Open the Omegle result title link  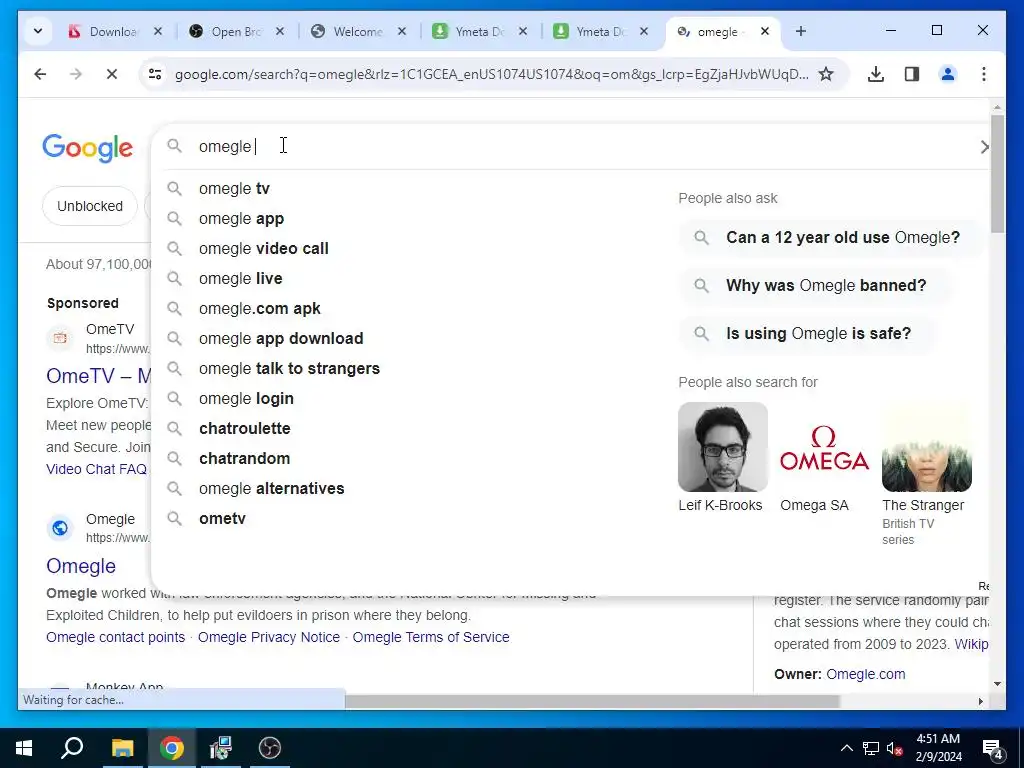[81, 566]
